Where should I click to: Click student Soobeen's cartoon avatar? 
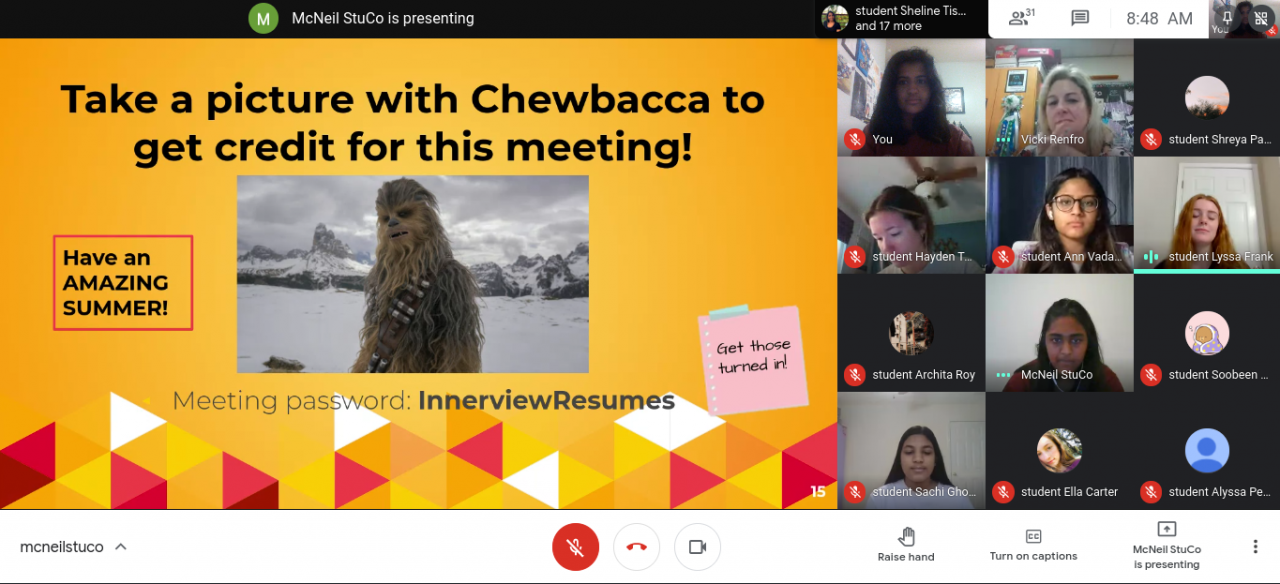(1207, 333)
